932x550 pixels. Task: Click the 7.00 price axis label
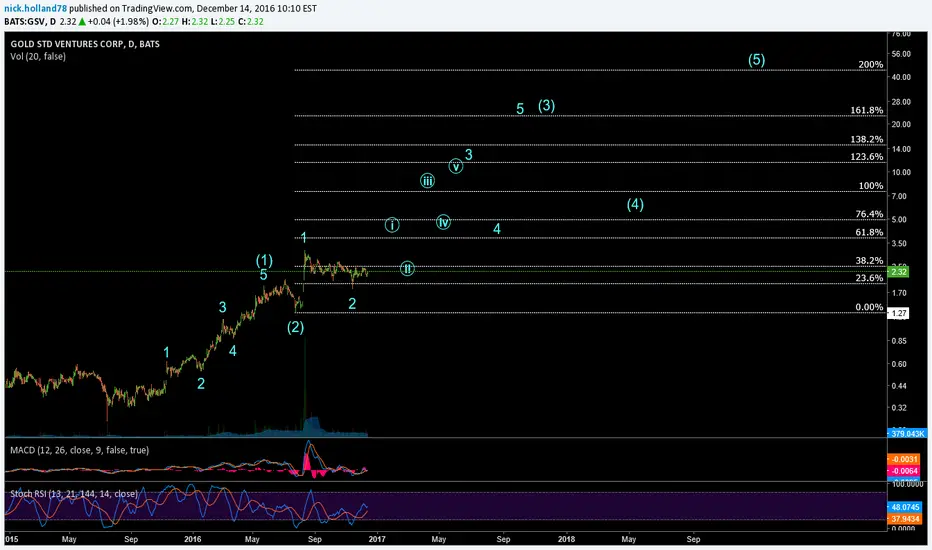[x=899, y=196]
